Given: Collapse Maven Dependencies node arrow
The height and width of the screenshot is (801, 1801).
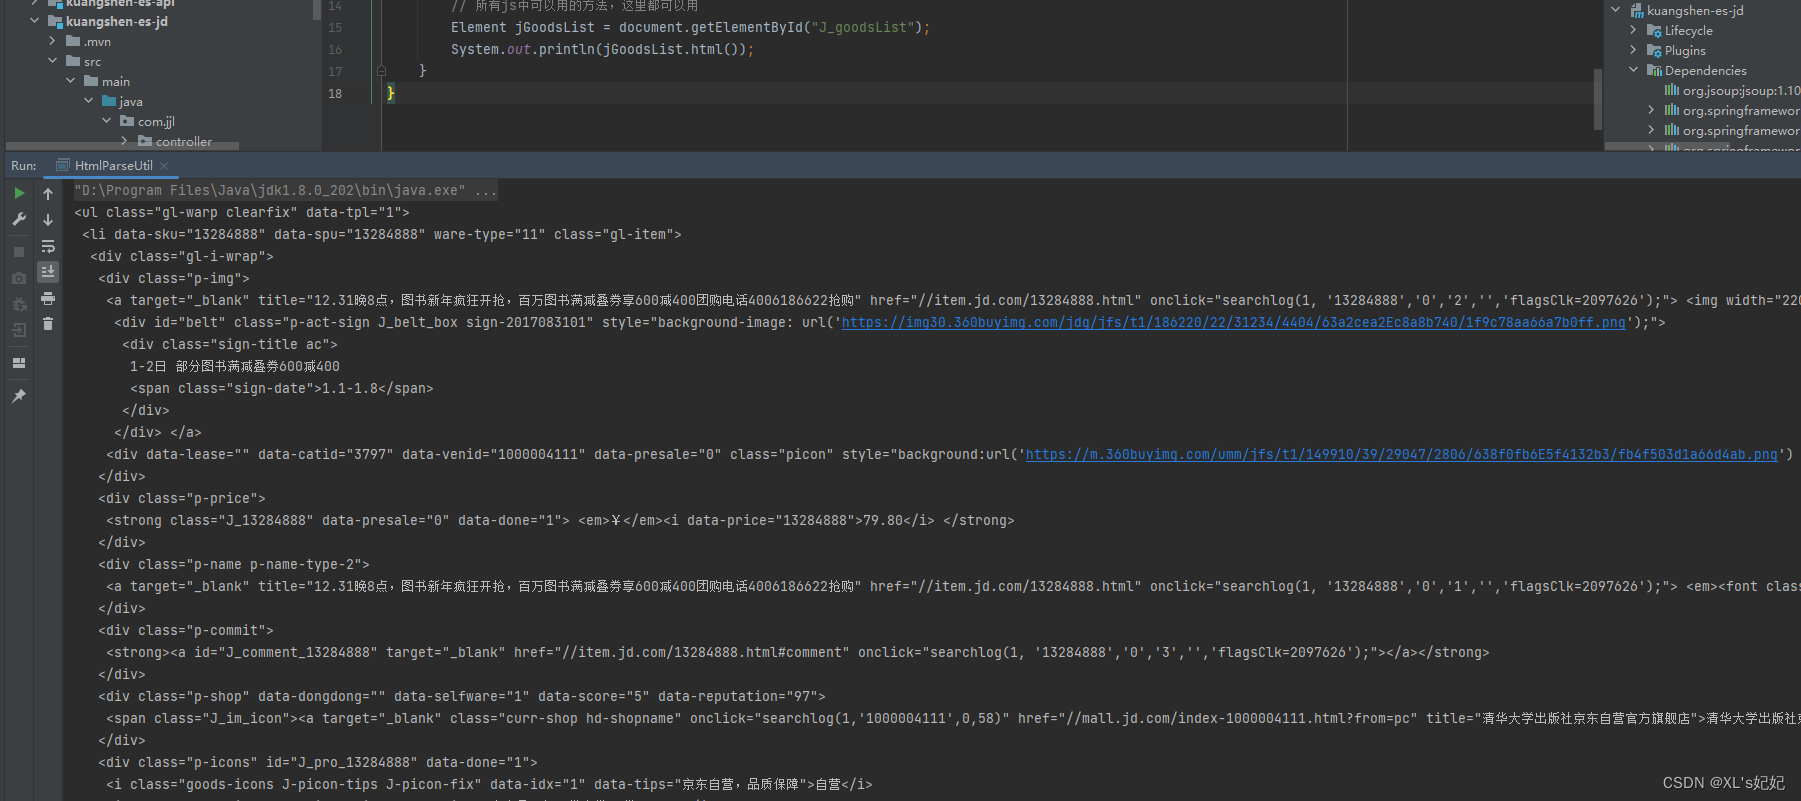Looking at the screenshot, I should [x=1634, y=70].
